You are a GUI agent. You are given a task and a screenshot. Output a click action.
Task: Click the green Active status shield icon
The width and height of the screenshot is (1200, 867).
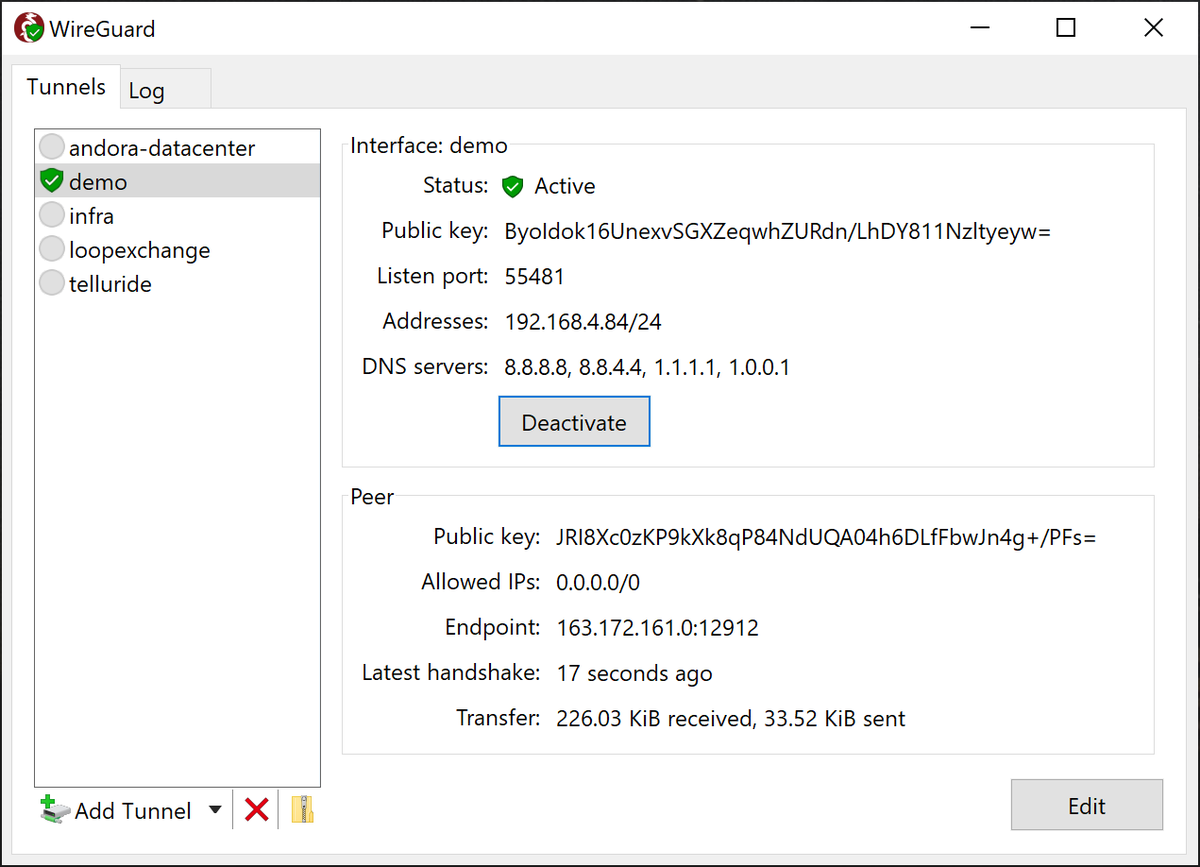pyautogui.click(x=513, y=186)
